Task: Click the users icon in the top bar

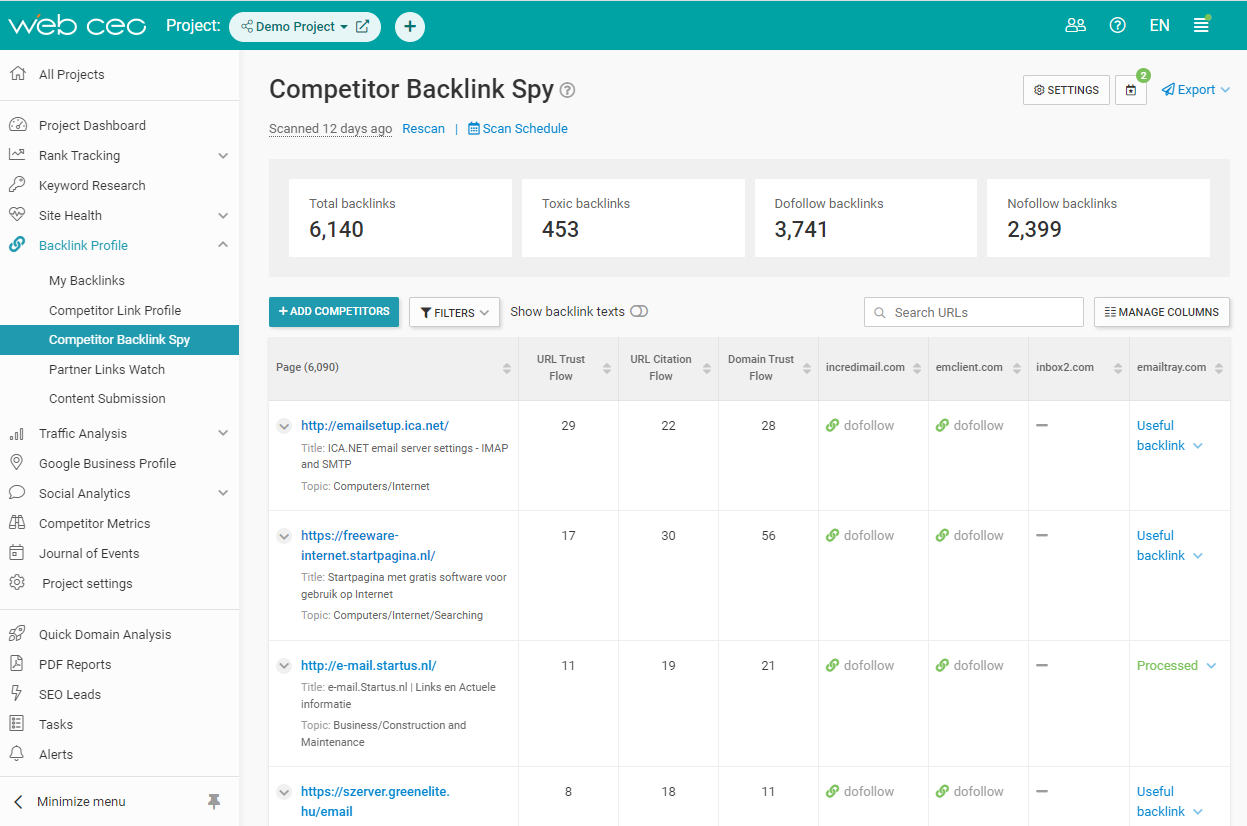Action: [x=1076, y=25]
